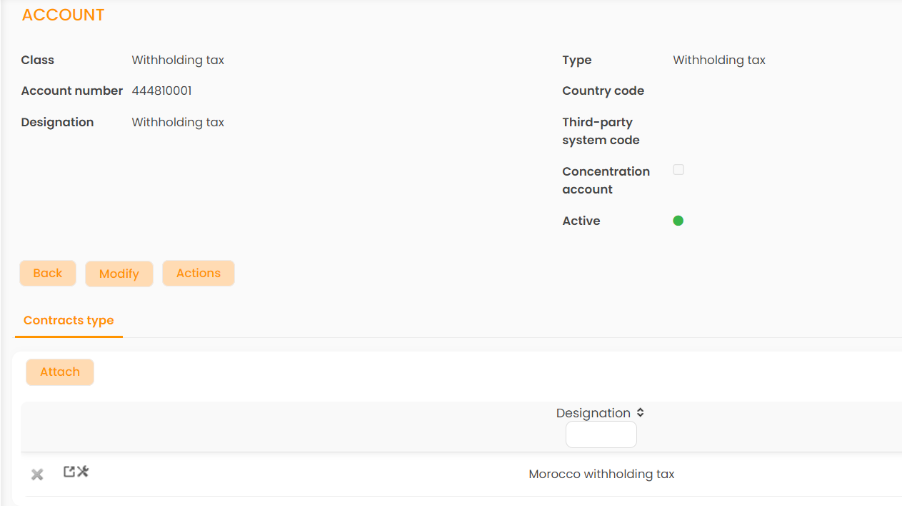Click the Country code label
Viewport: 909px width, 507px height.
(x=603, y=91)
